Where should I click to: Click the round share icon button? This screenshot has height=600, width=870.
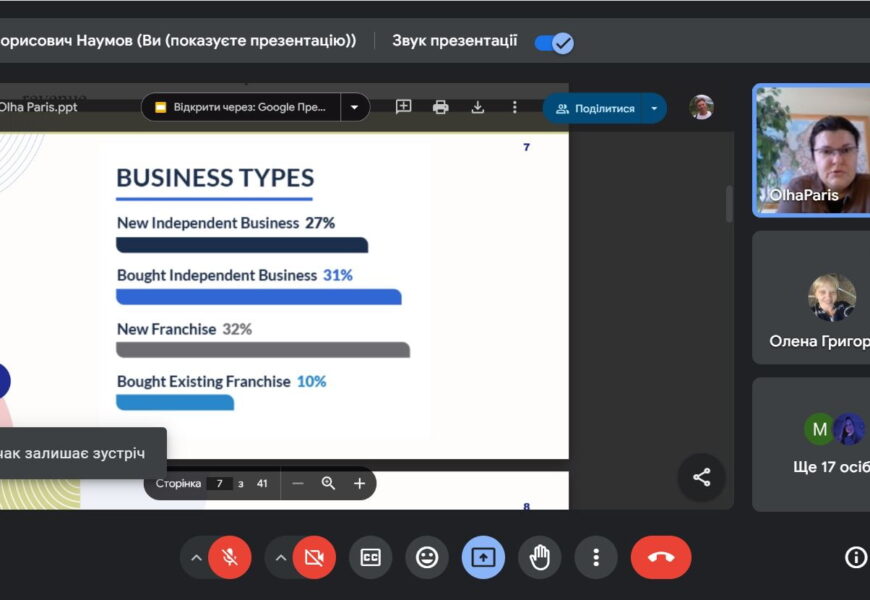click(x=701, y=478)
